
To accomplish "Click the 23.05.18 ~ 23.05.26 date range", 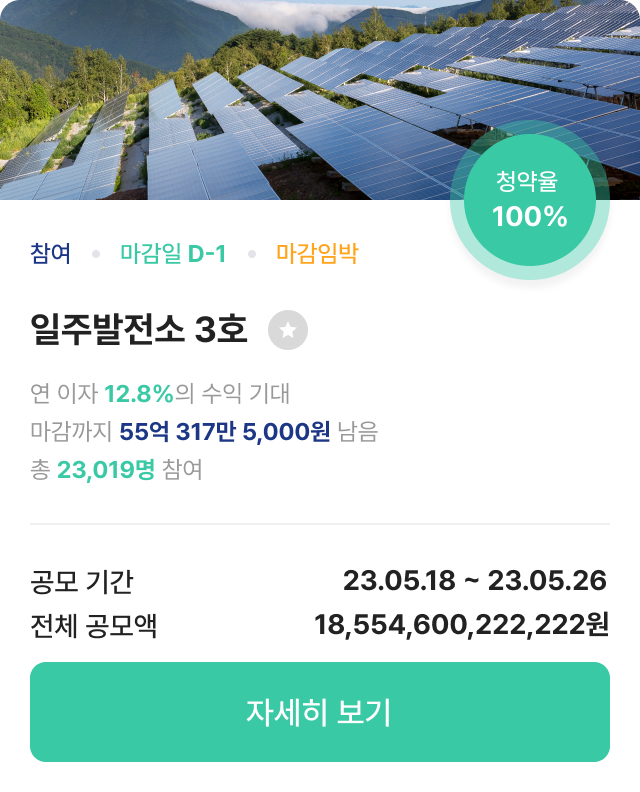I will click(x=475, y=580).
